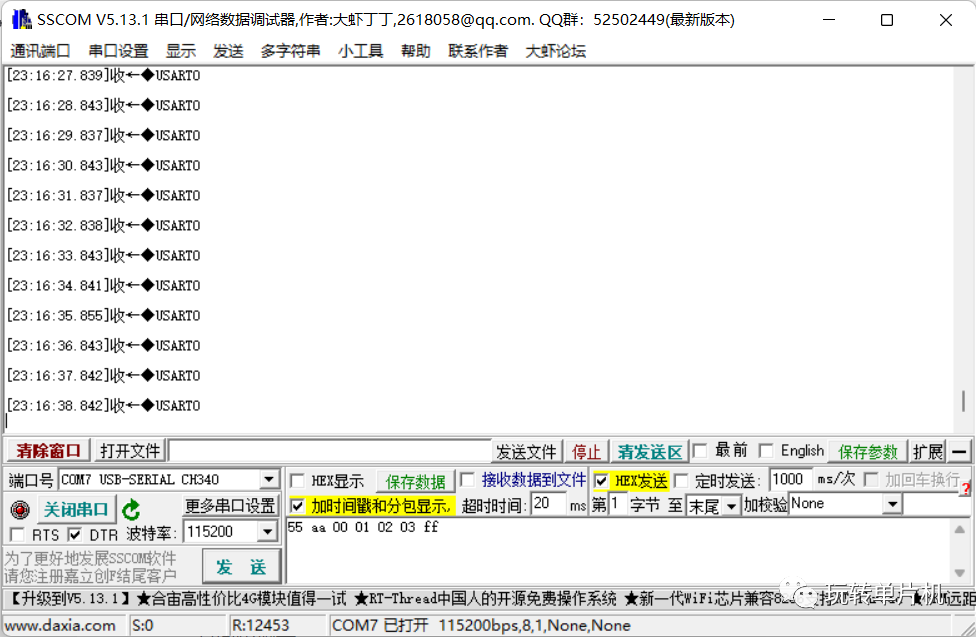Click the port status indicator beside 关闭串口
976x637 pixels.
point(17,508)
